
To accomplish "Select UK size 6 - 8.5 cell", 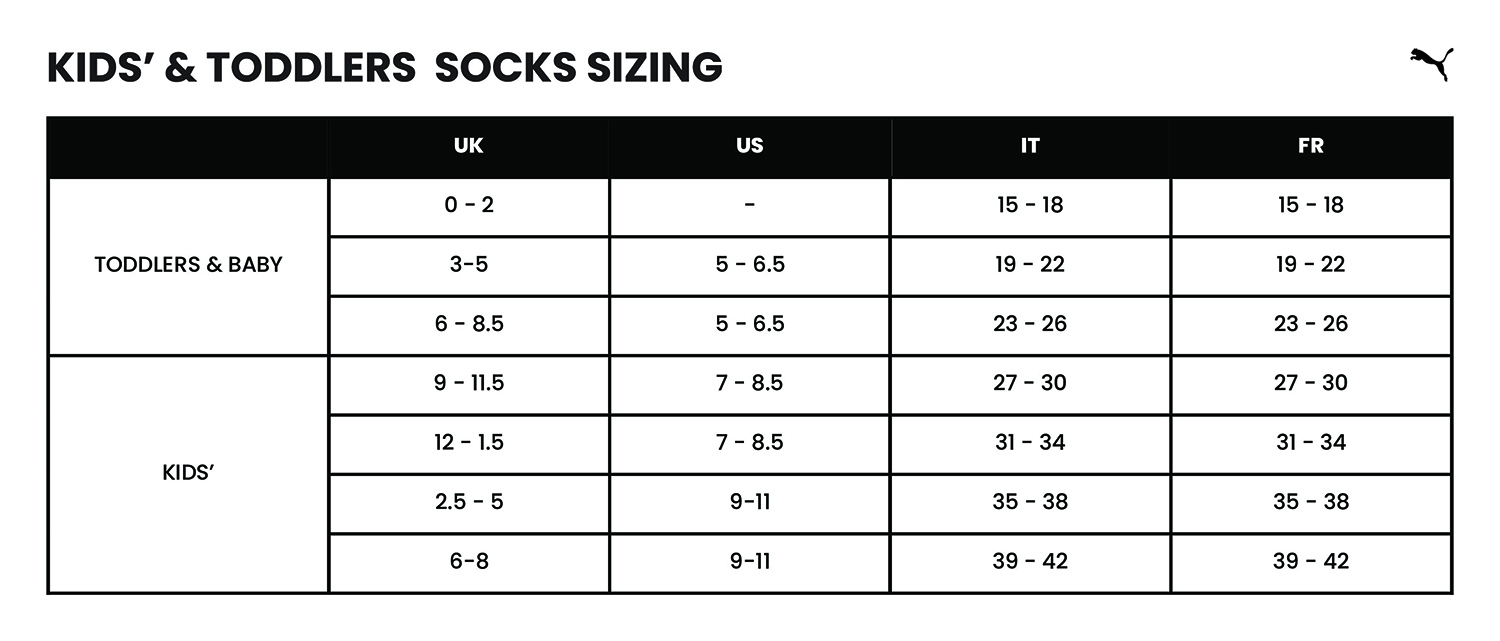I will click(469, 324).
